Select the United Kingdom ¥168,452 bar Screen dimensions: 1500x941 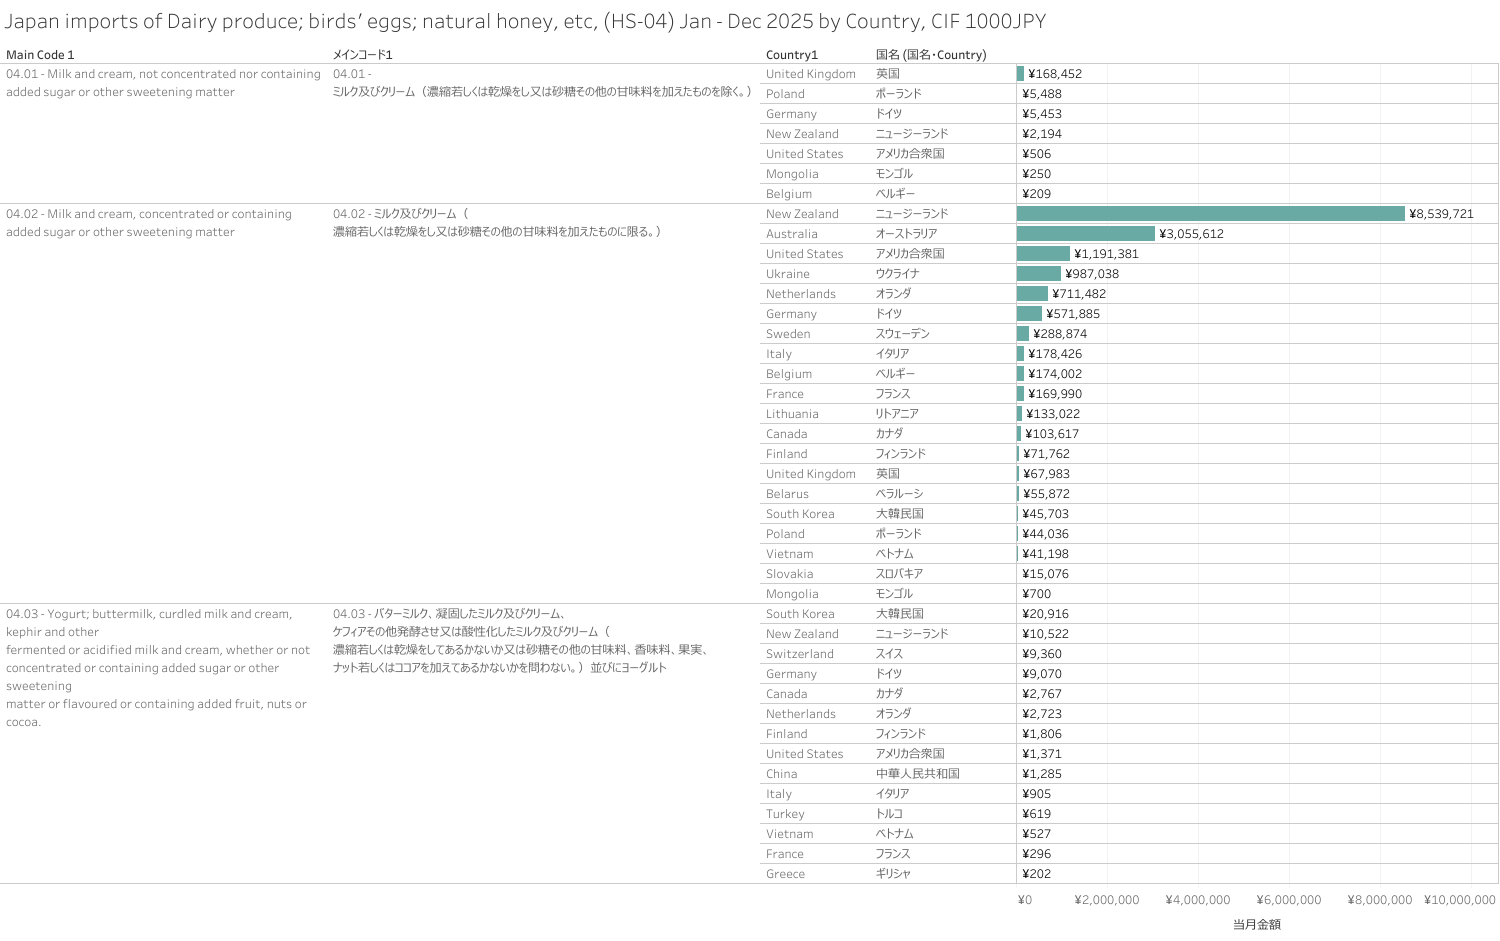(x=1021, y=74)
